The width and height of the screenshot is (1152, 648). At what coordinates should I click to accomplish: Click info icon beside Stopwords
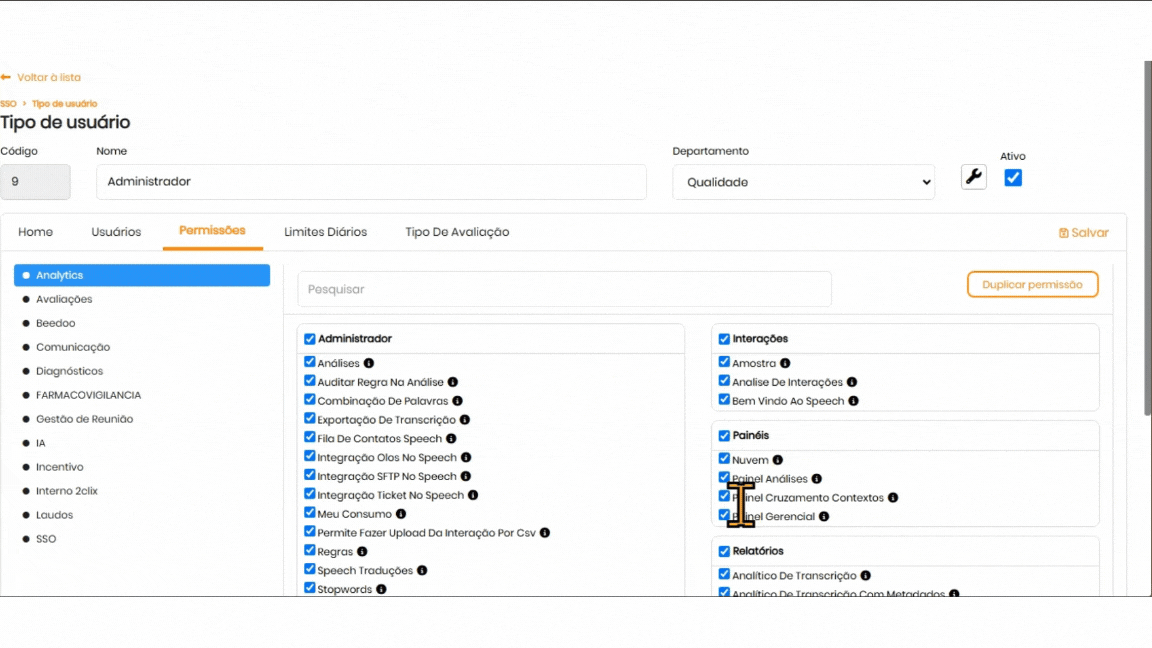(x=381, y=590)
